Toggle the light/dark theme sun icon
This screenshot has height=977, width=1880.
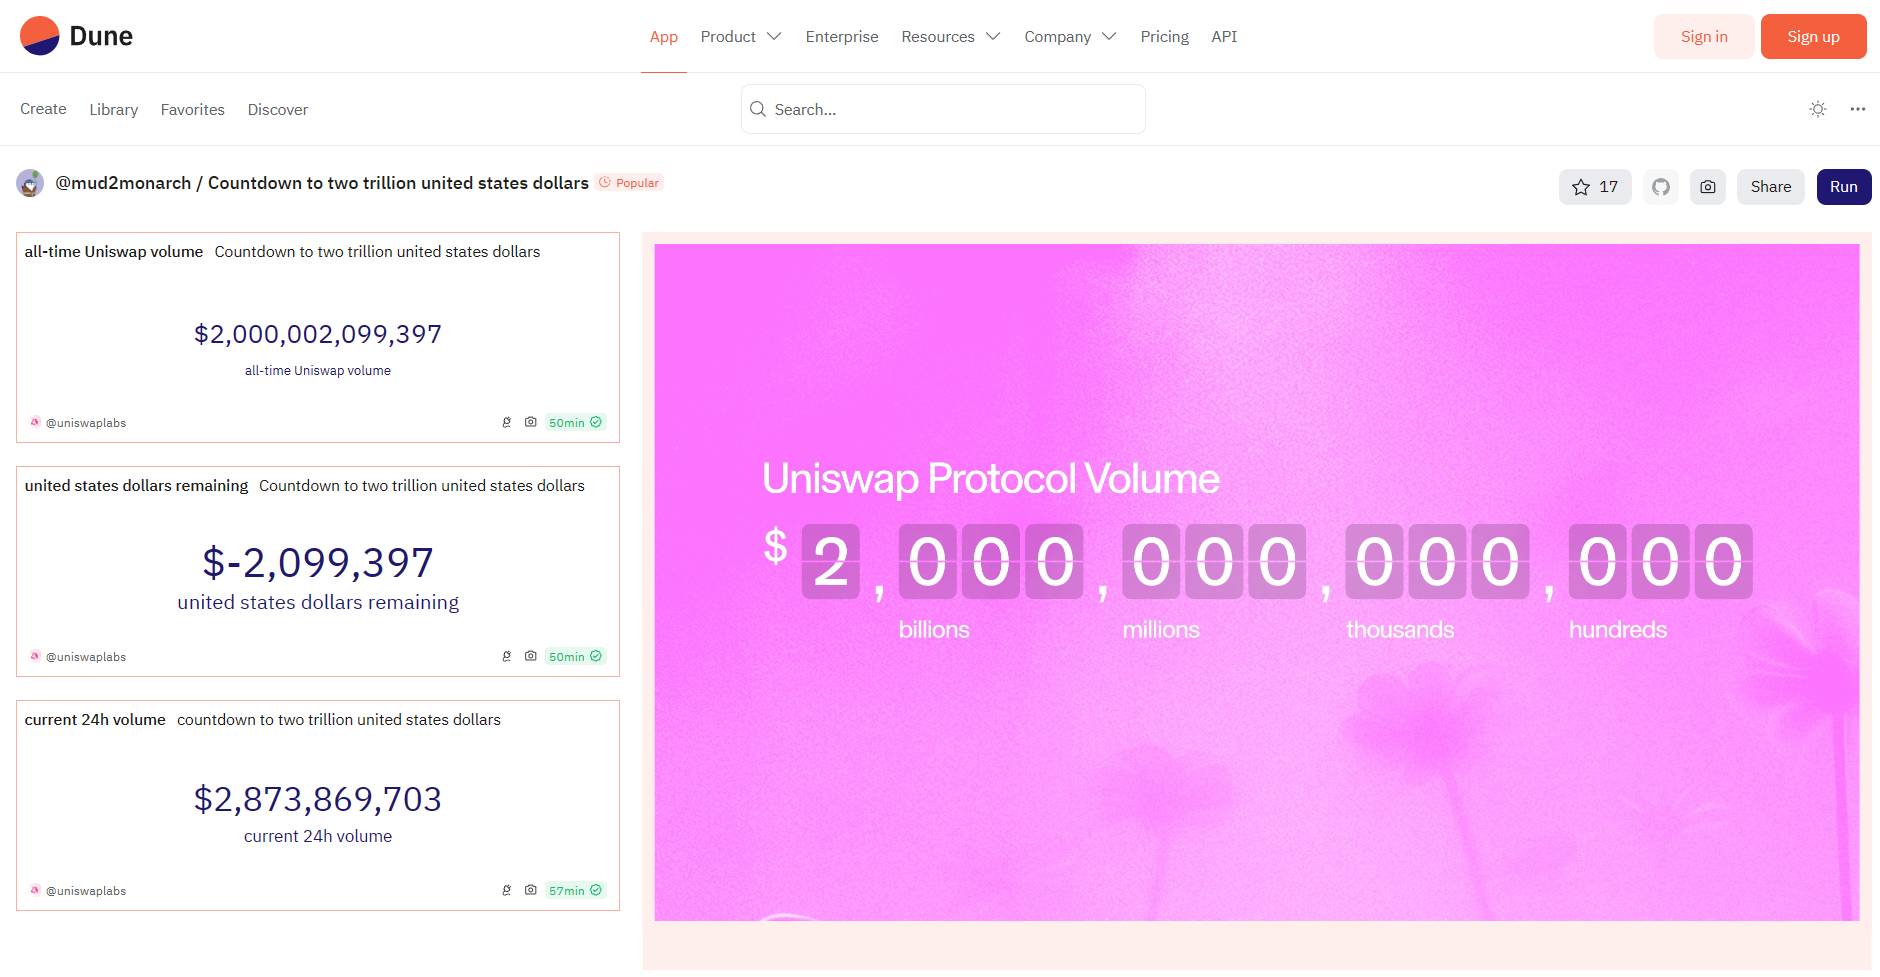pyautogui.click(x=1818, y=109)
